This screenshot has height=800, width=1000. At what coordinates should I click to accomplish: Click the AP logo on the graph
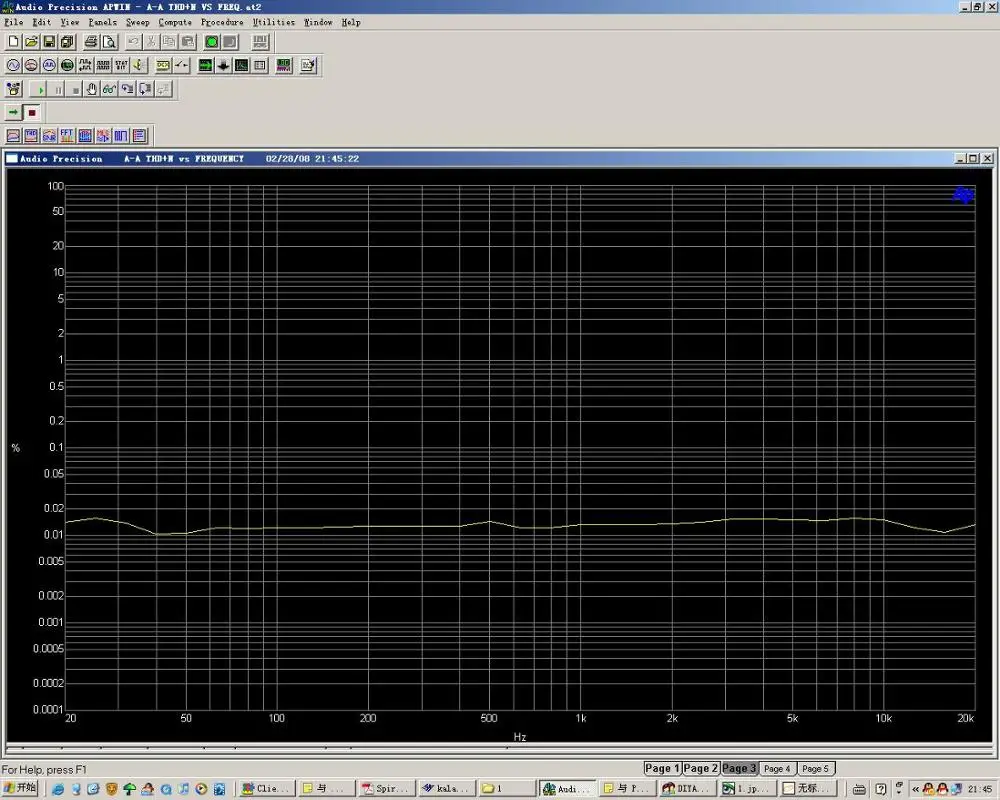(x=964, y=195)
